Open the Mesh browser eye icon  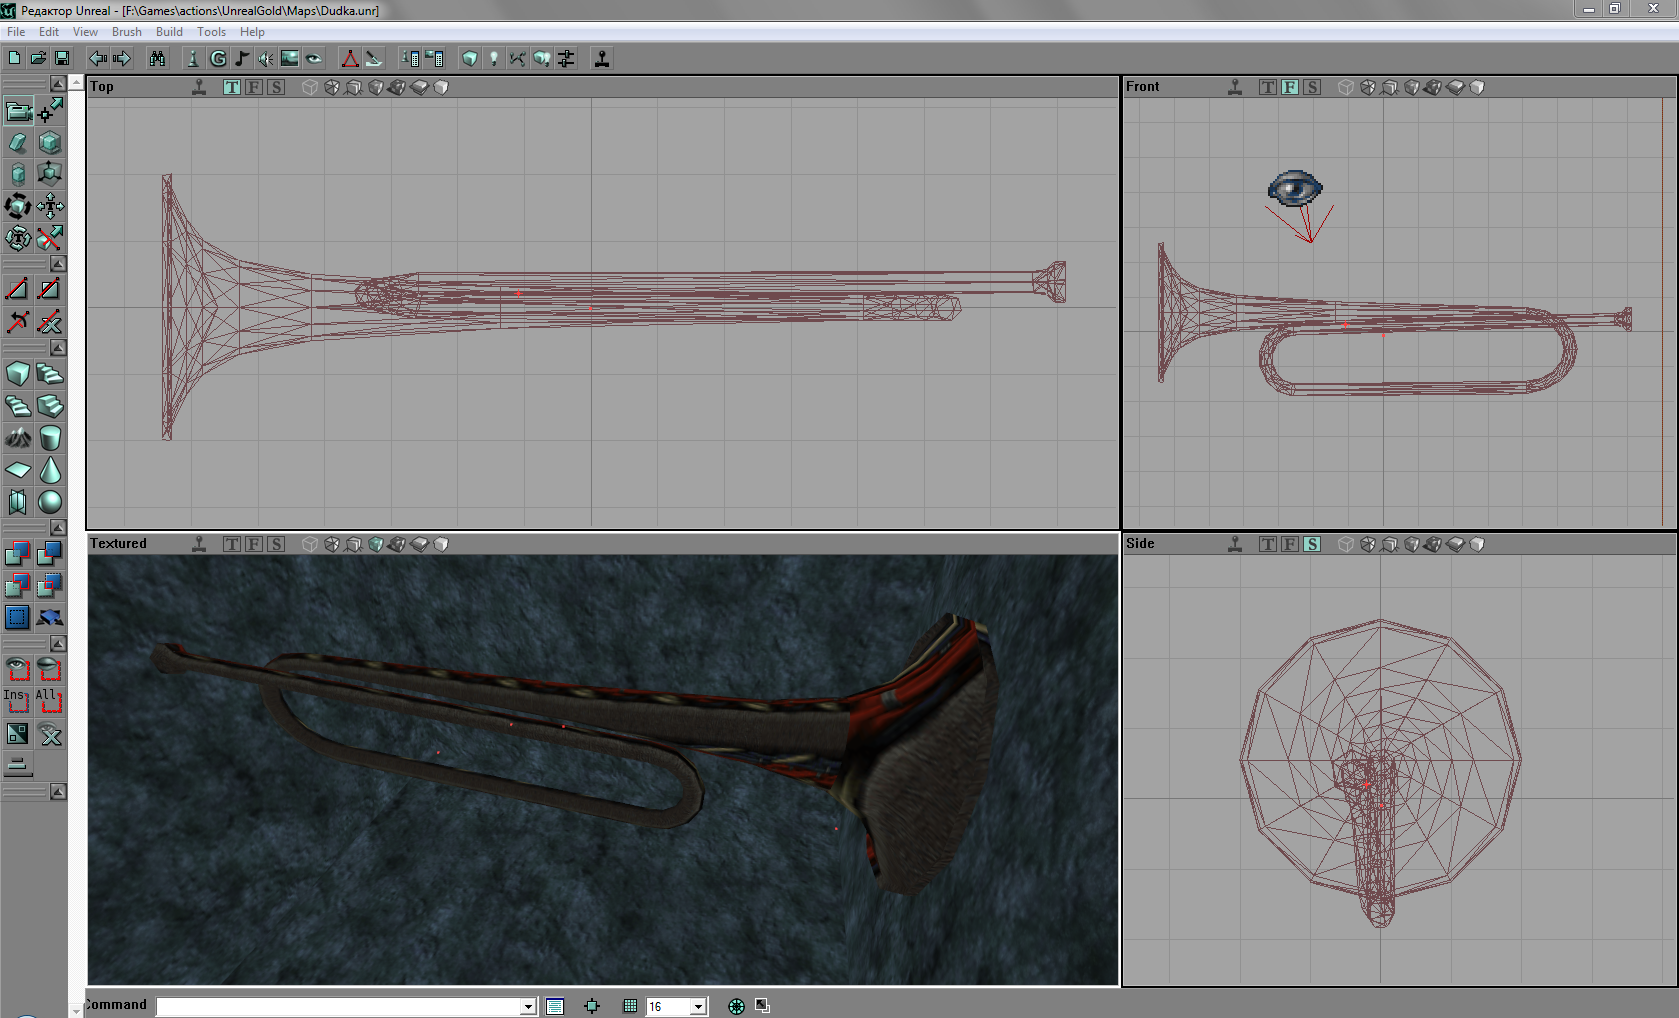(x=314, y=59)
